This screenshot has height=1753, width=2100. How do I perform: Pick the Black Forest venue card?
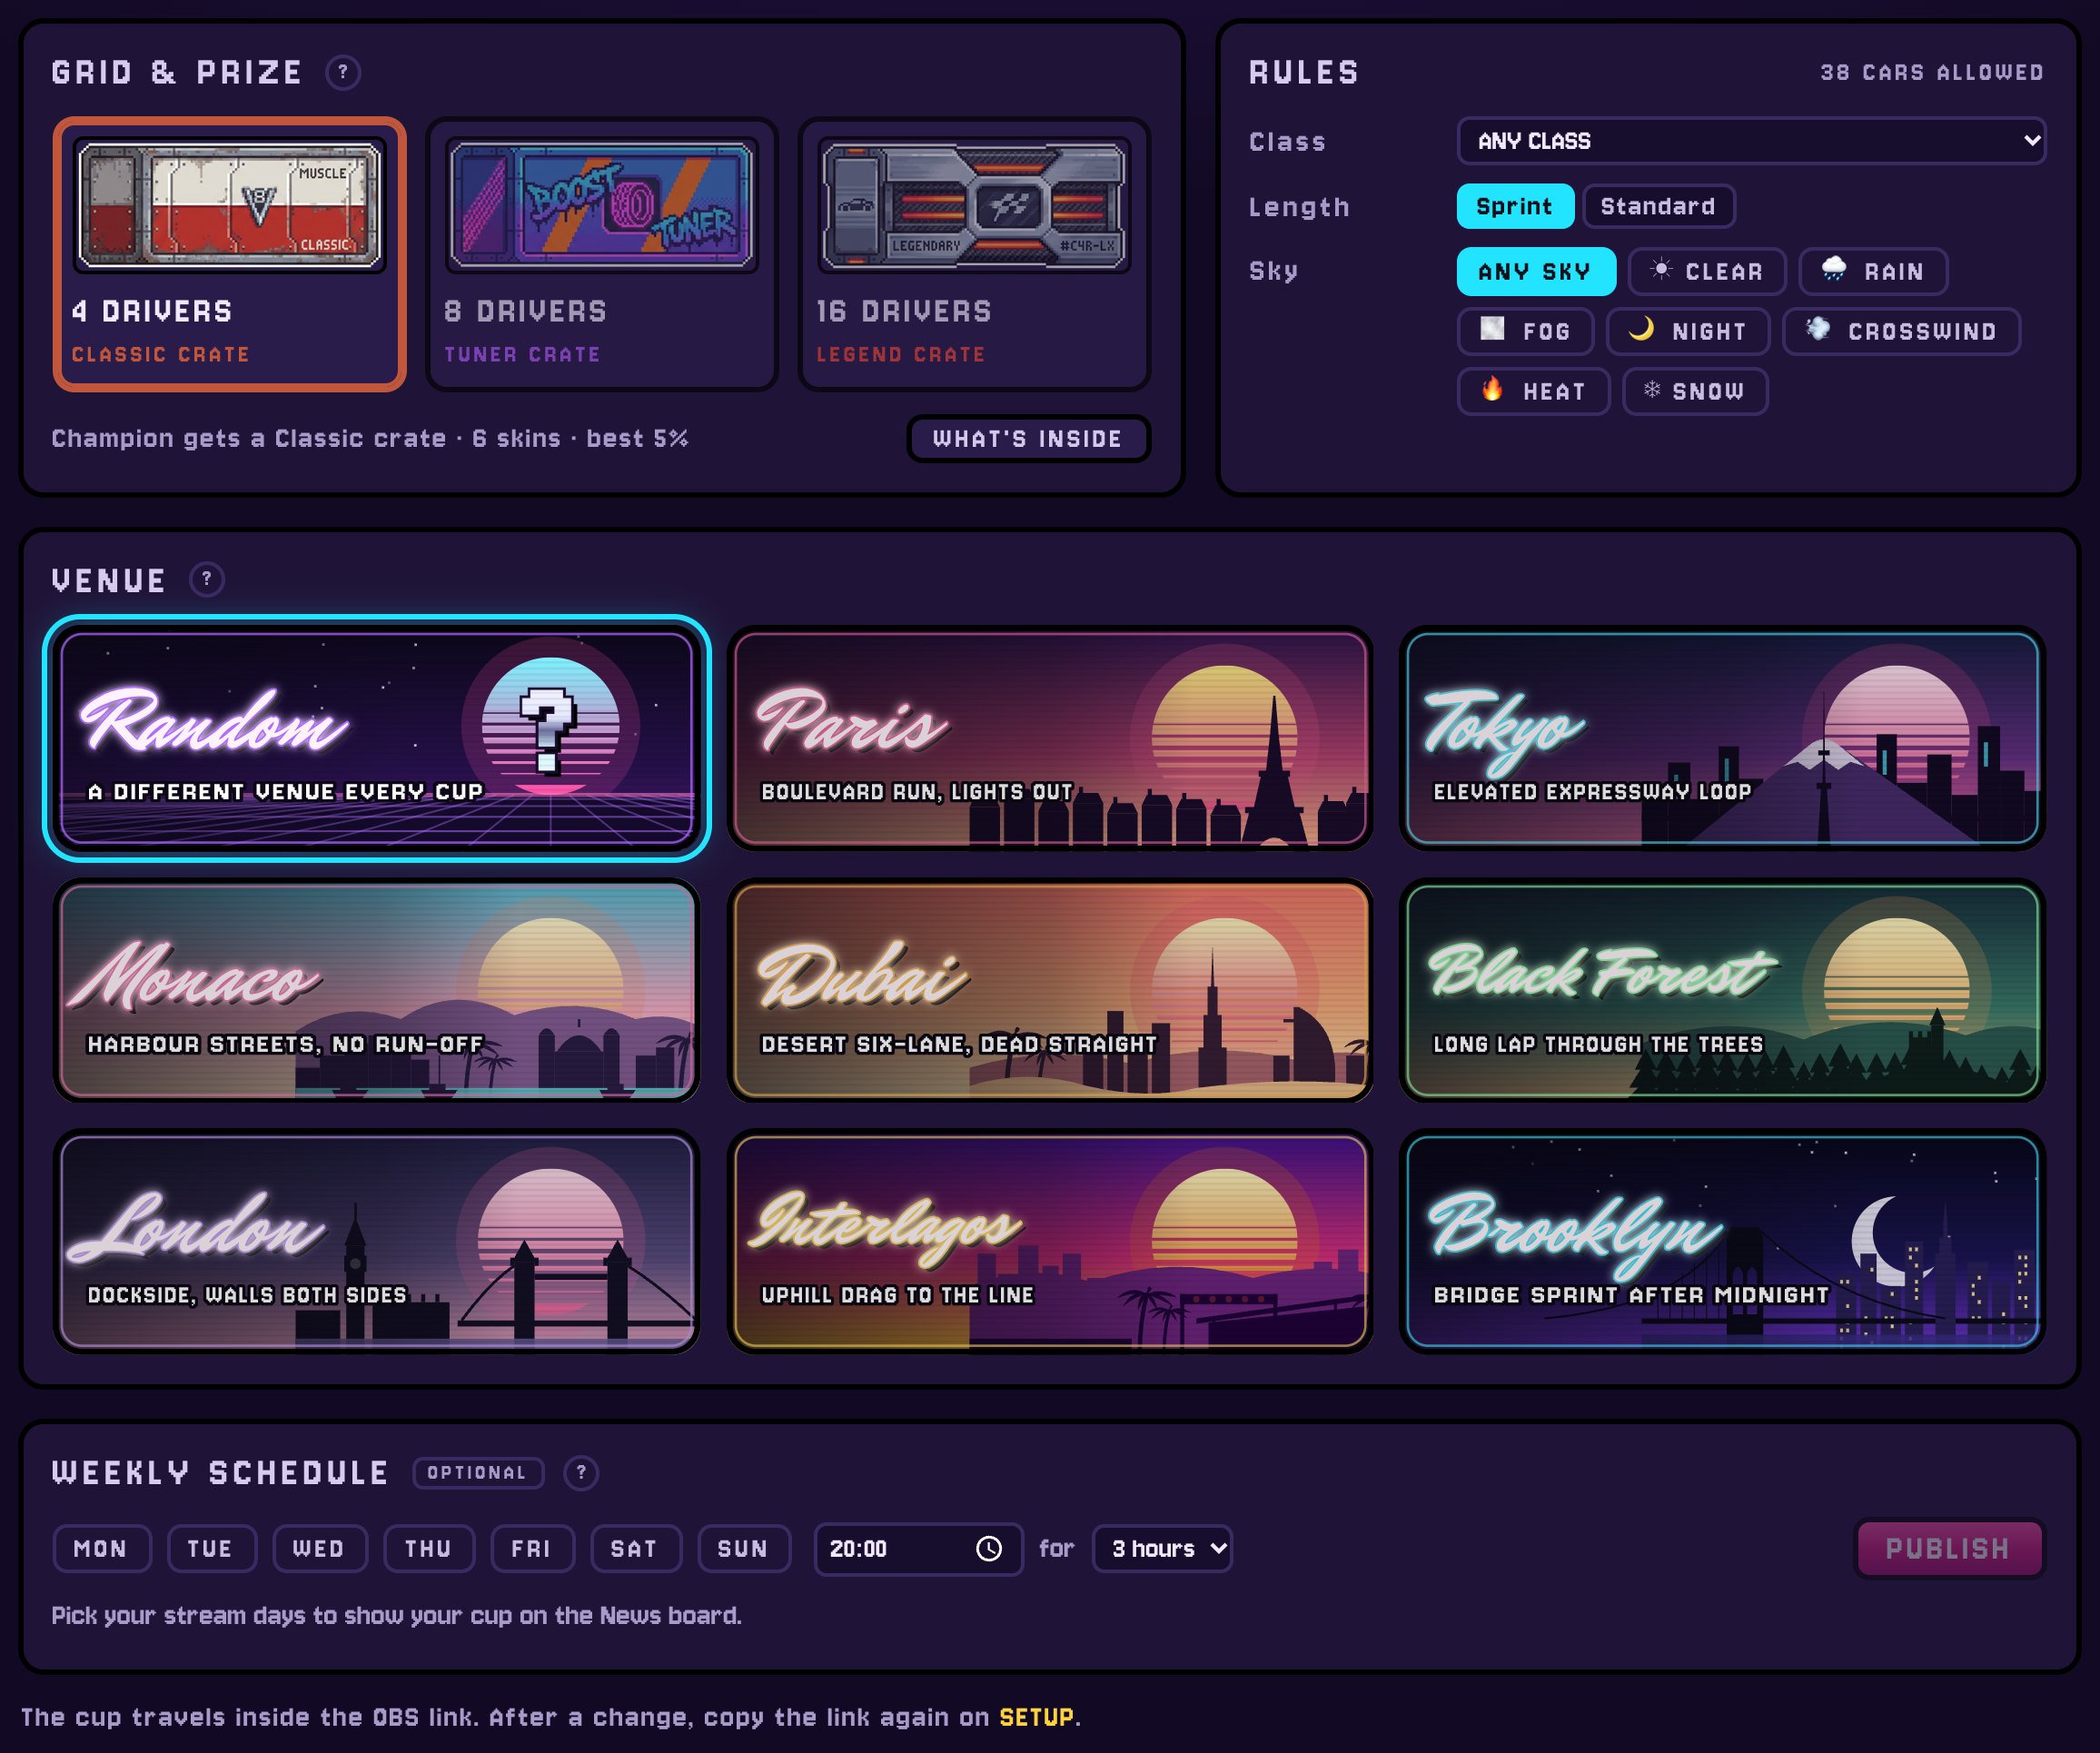[1722, 990]
